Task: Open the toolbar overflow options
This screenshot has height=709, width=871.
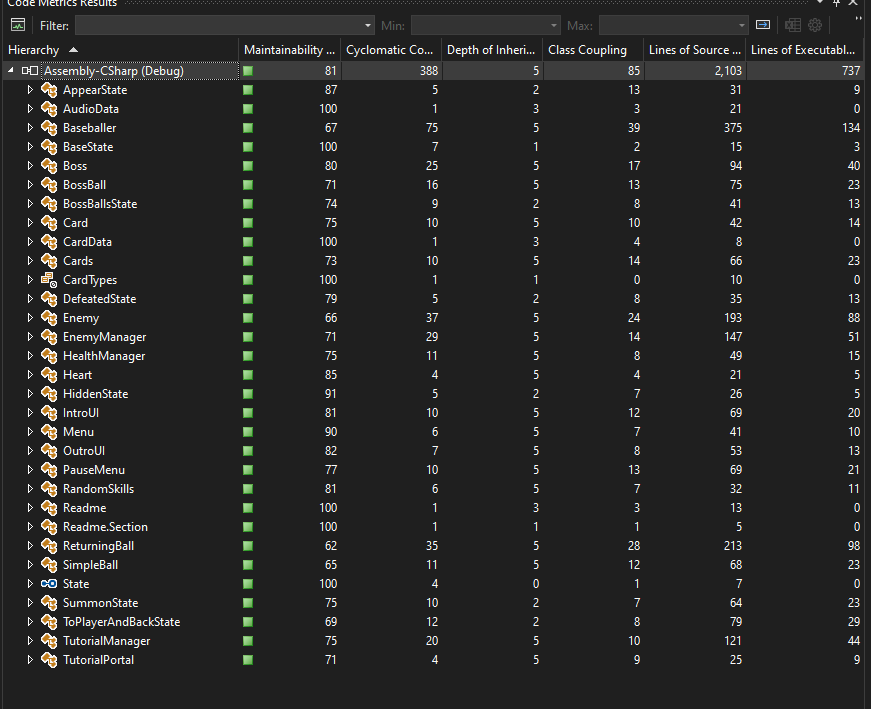Action: [859, 21]
